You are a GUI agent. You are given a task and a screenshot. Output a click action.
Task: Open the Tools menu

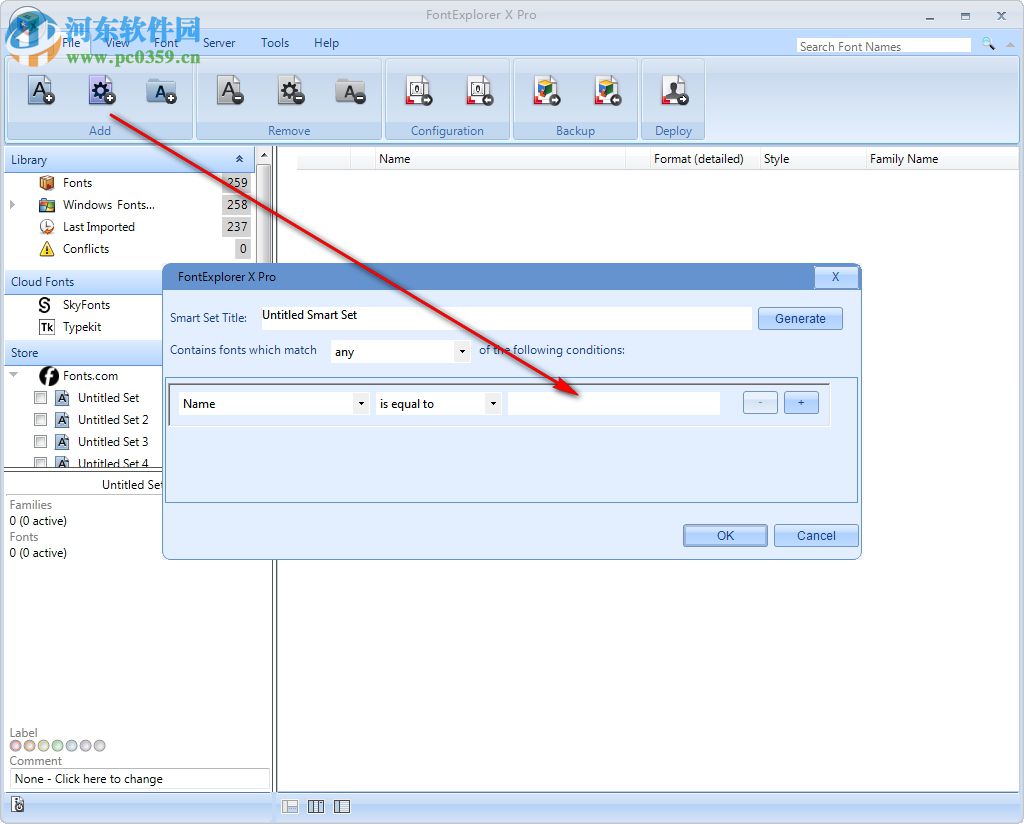pos(275,43)
